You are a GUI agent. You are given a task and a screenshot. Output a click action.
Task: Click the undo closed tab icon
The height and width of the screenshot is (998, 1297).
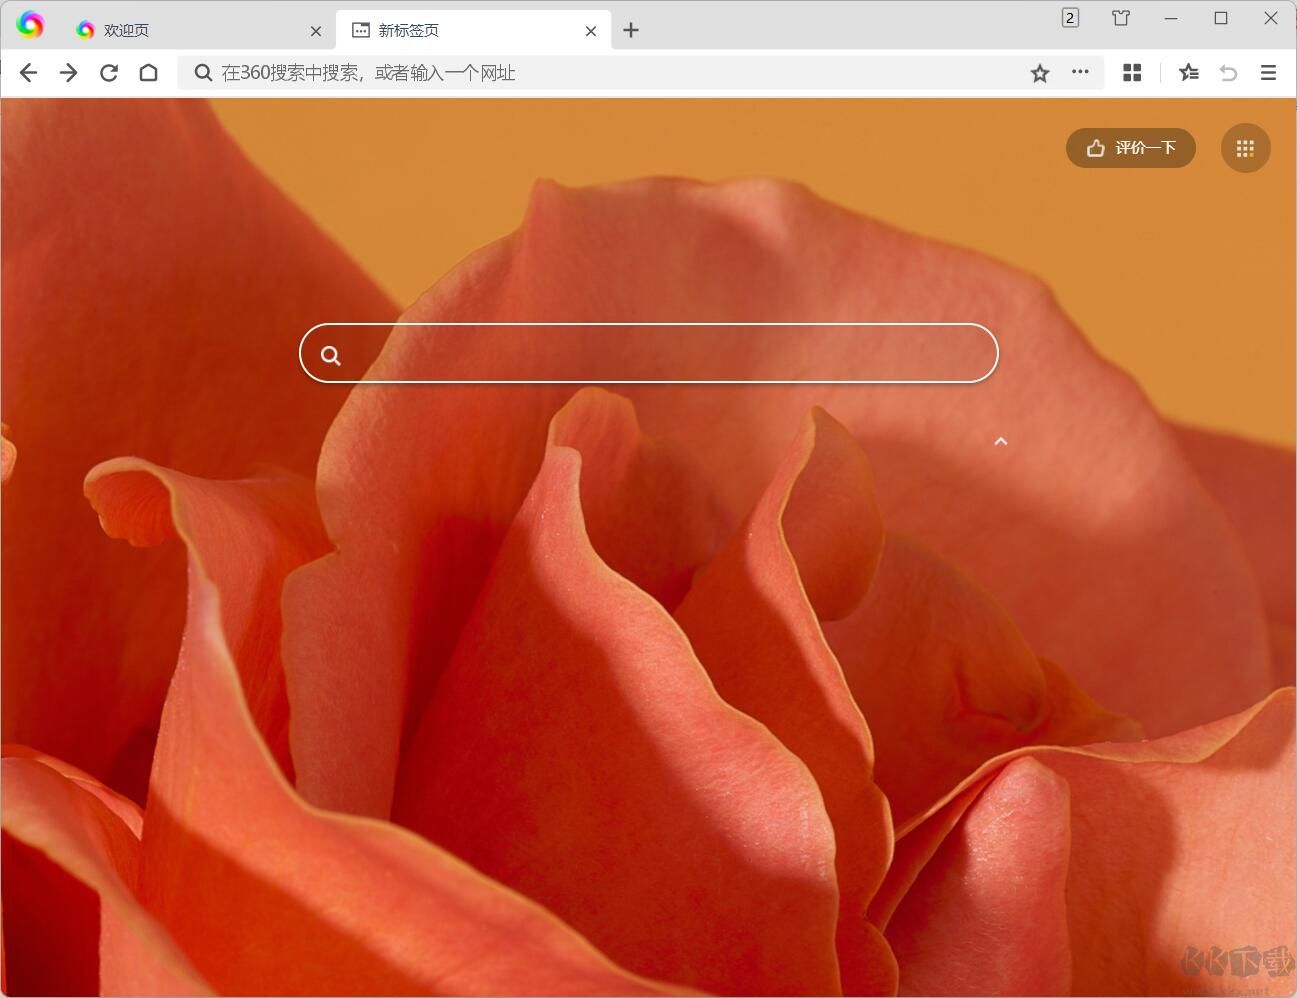pos(1228,73)
